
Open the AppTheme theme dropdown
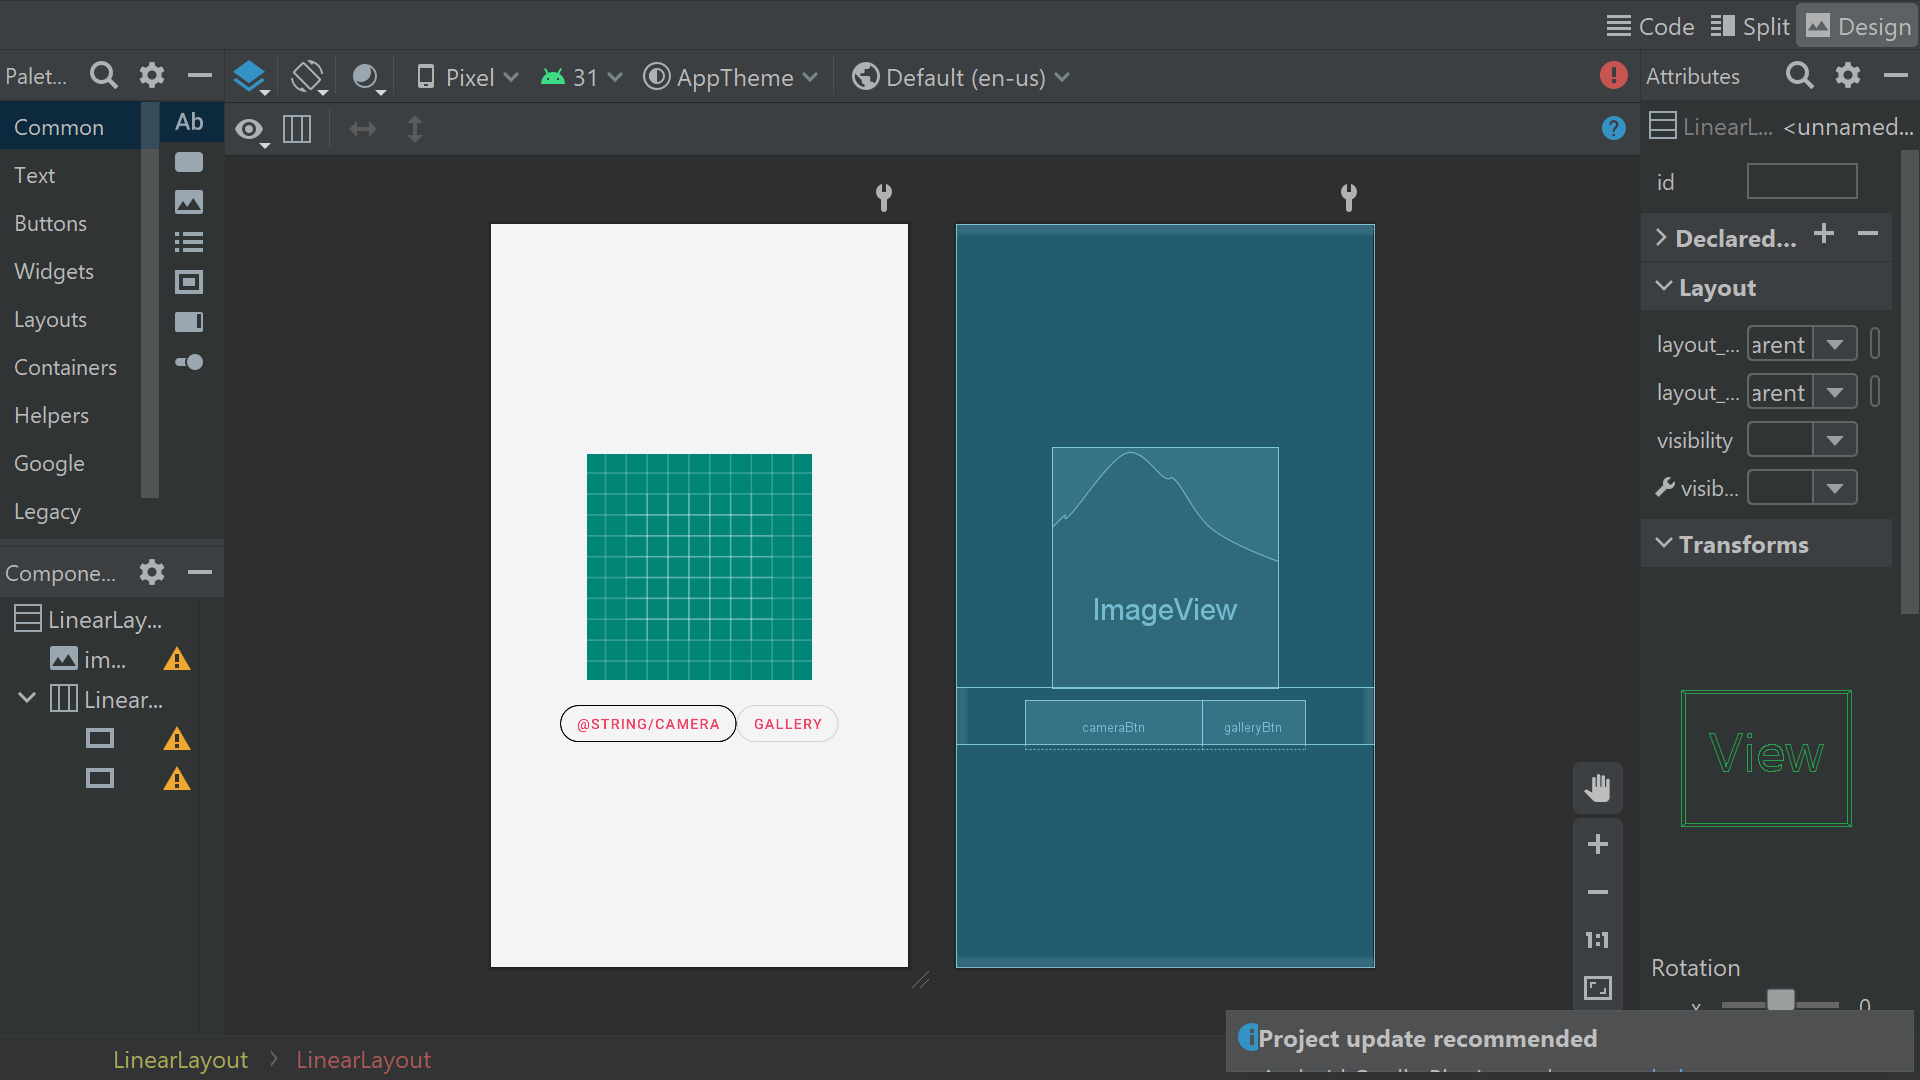pyautogui.click(x=731, y=77)
